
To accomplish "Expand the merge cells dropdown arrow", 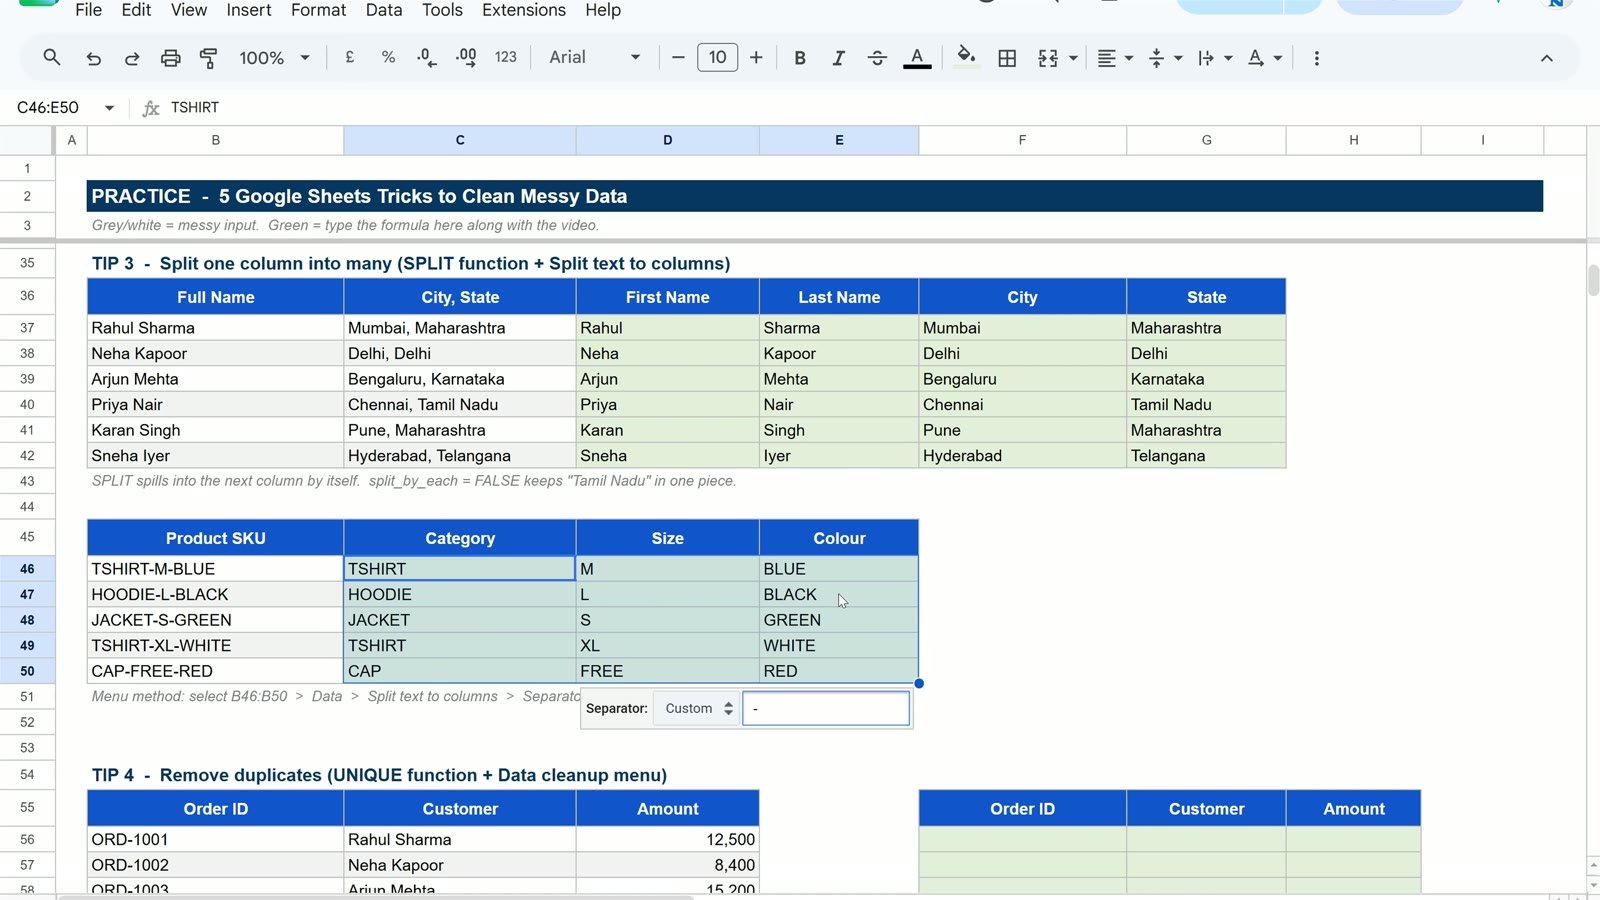I will 1073,58.
